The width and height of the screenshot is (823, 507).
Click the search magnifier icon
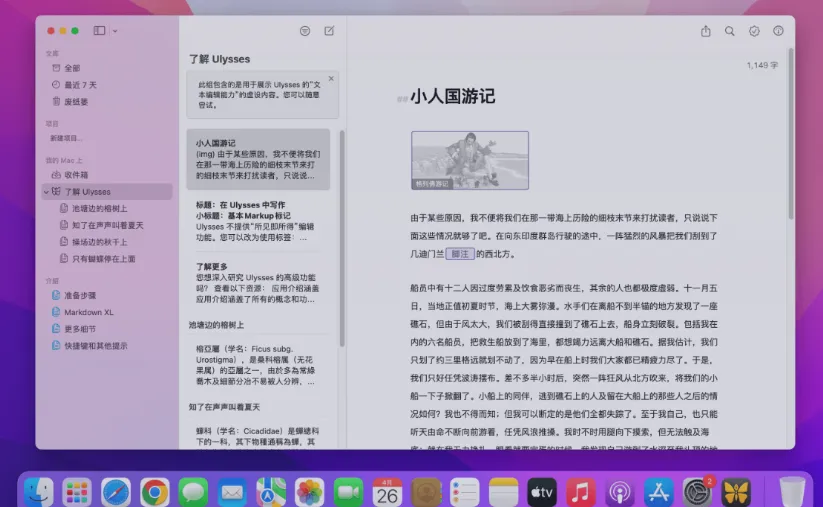tap(730, 31)
